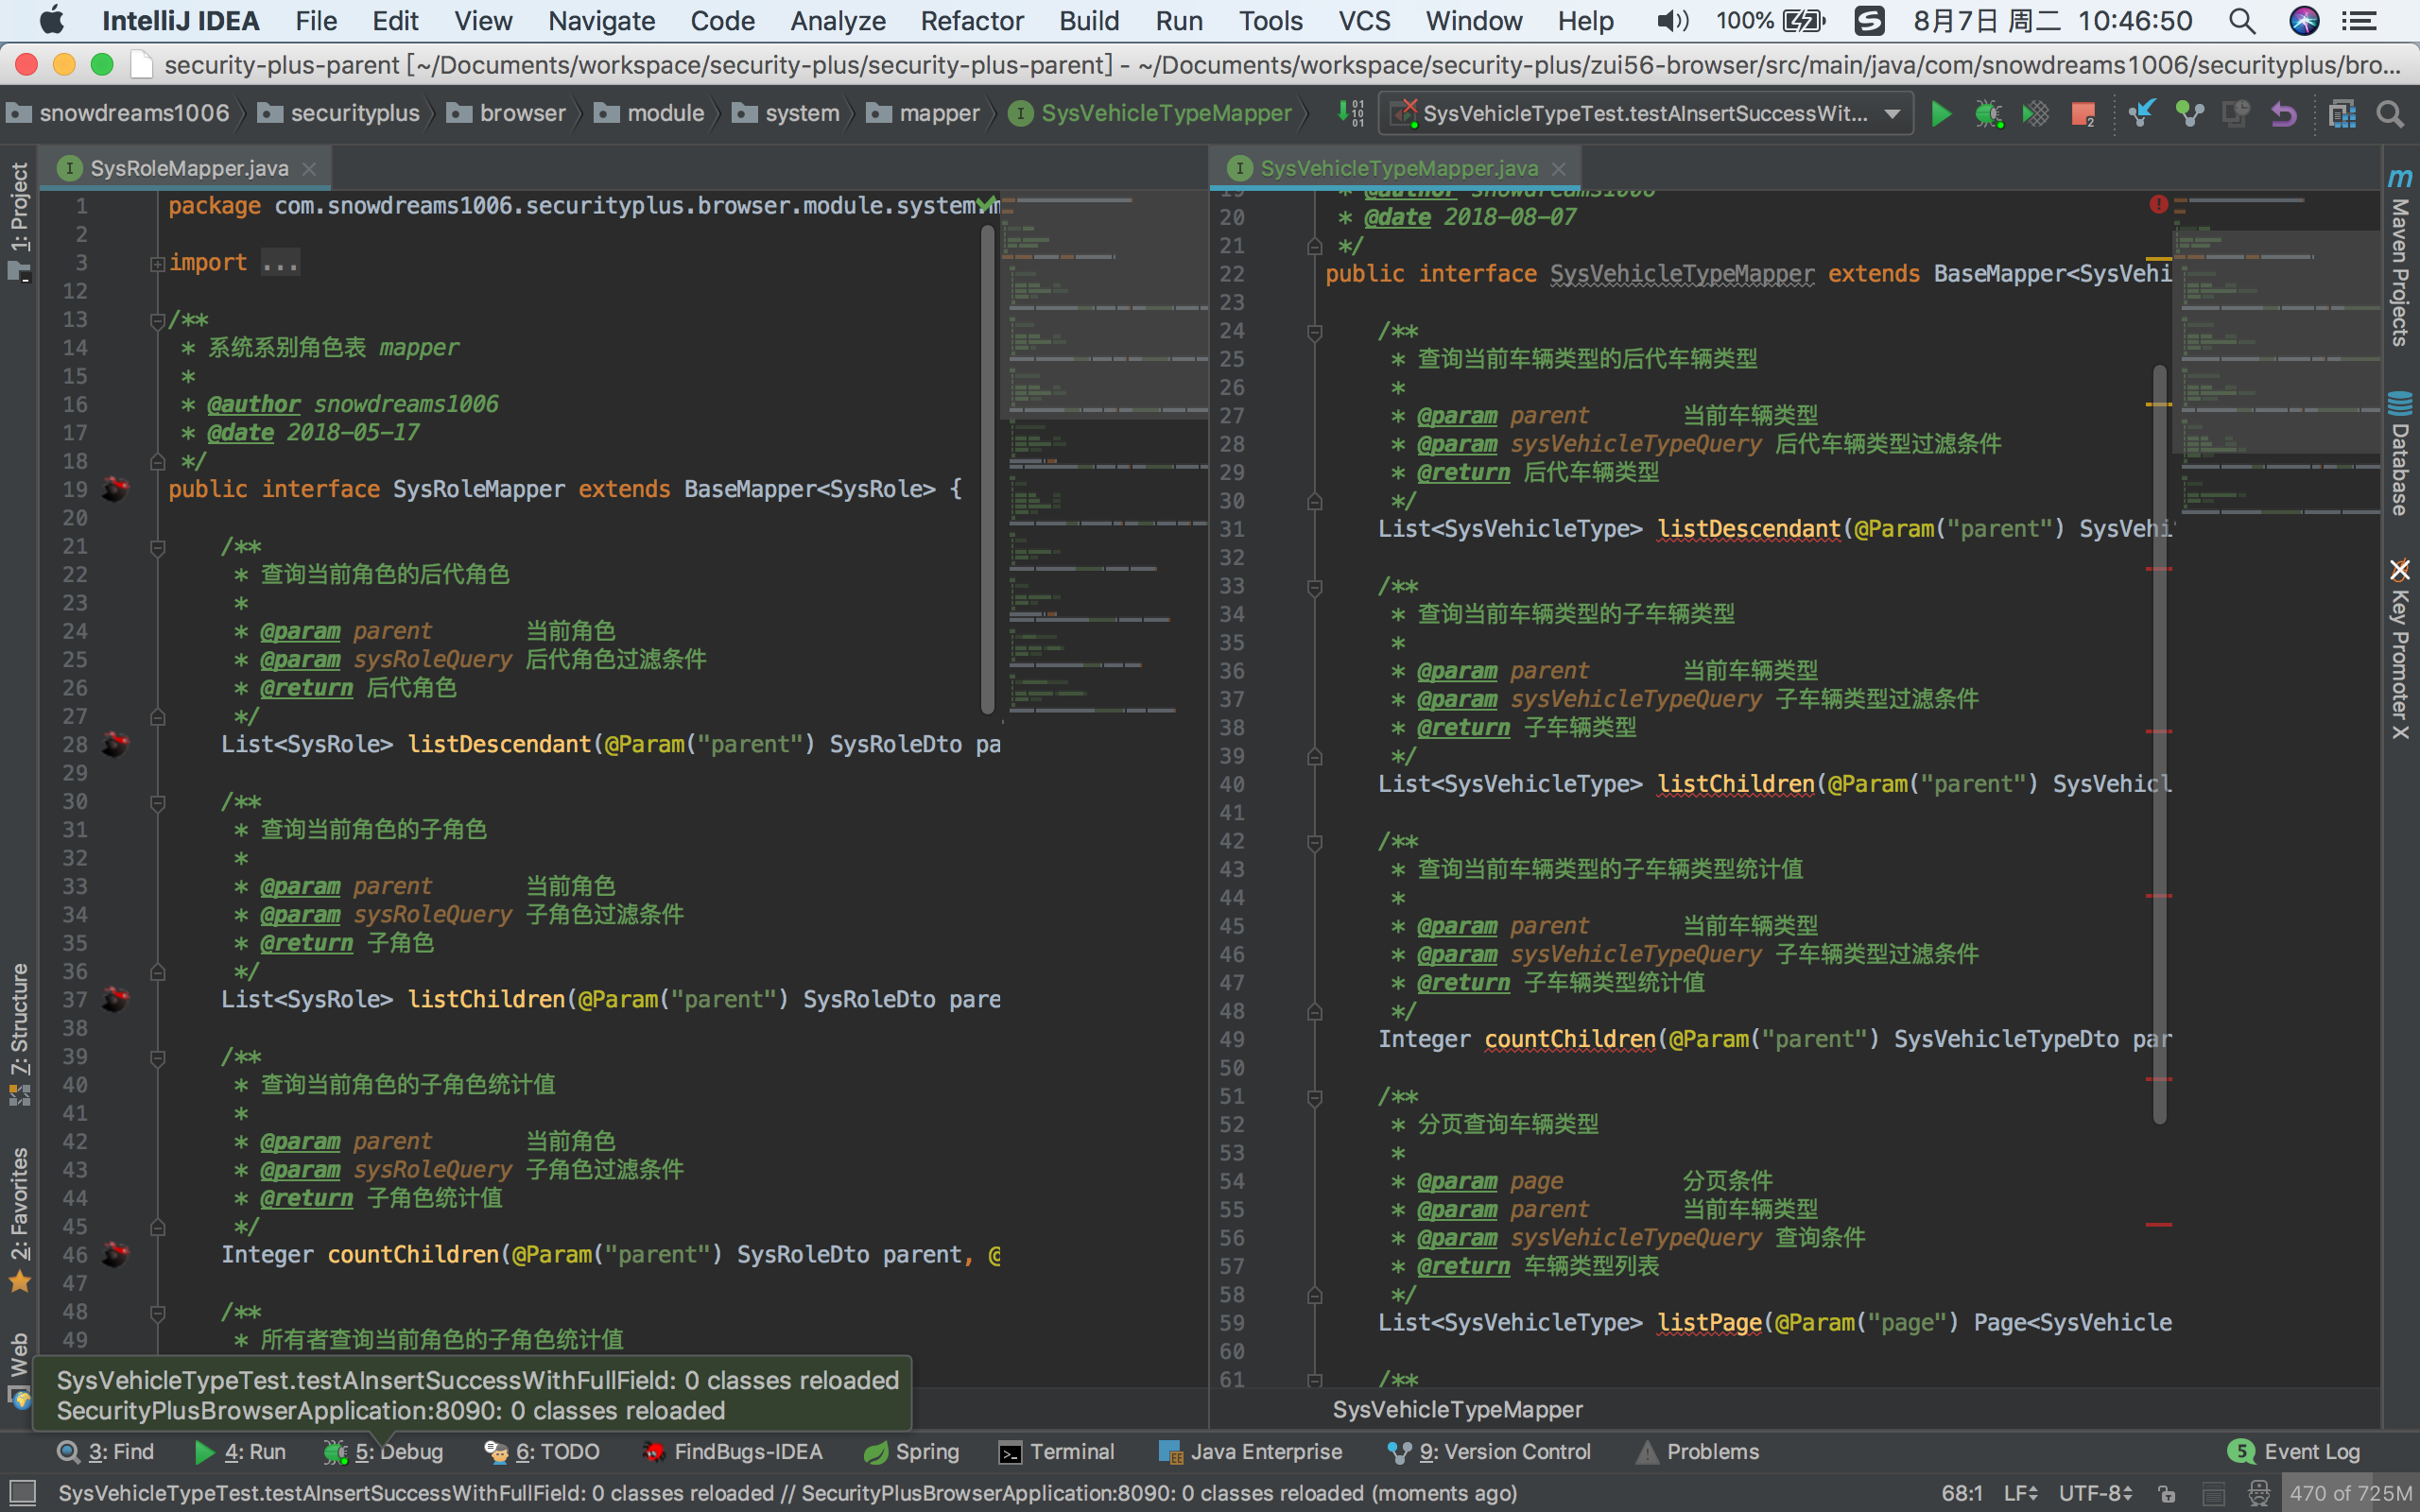Open Search Everywhere magnifier in toolbar
The image size is (2420, 1512).
2390,114
